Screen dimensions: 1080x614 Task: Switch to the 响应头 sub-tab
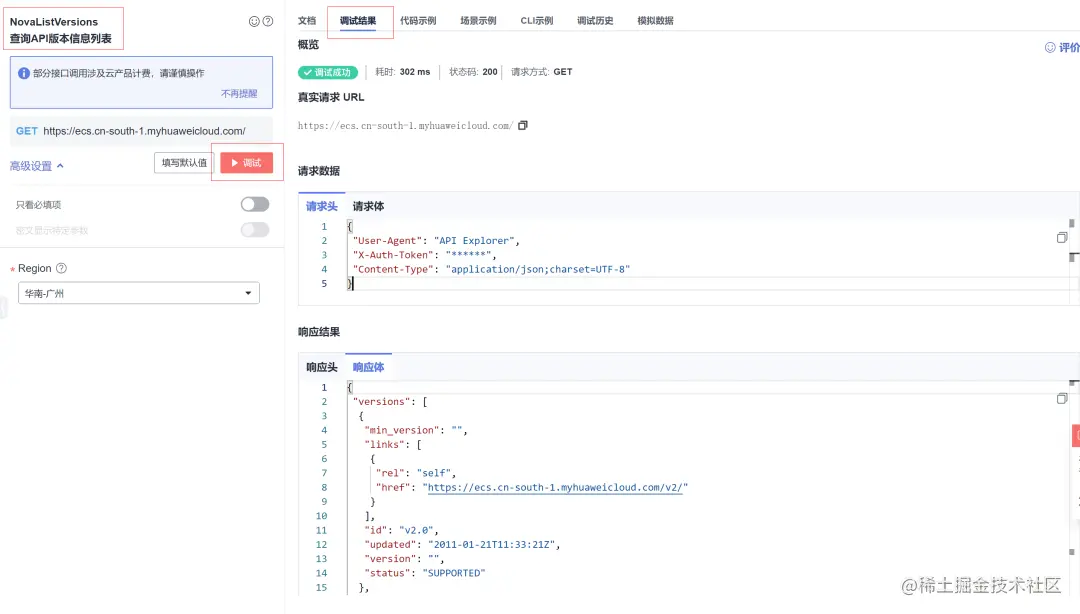pos(322,367)
